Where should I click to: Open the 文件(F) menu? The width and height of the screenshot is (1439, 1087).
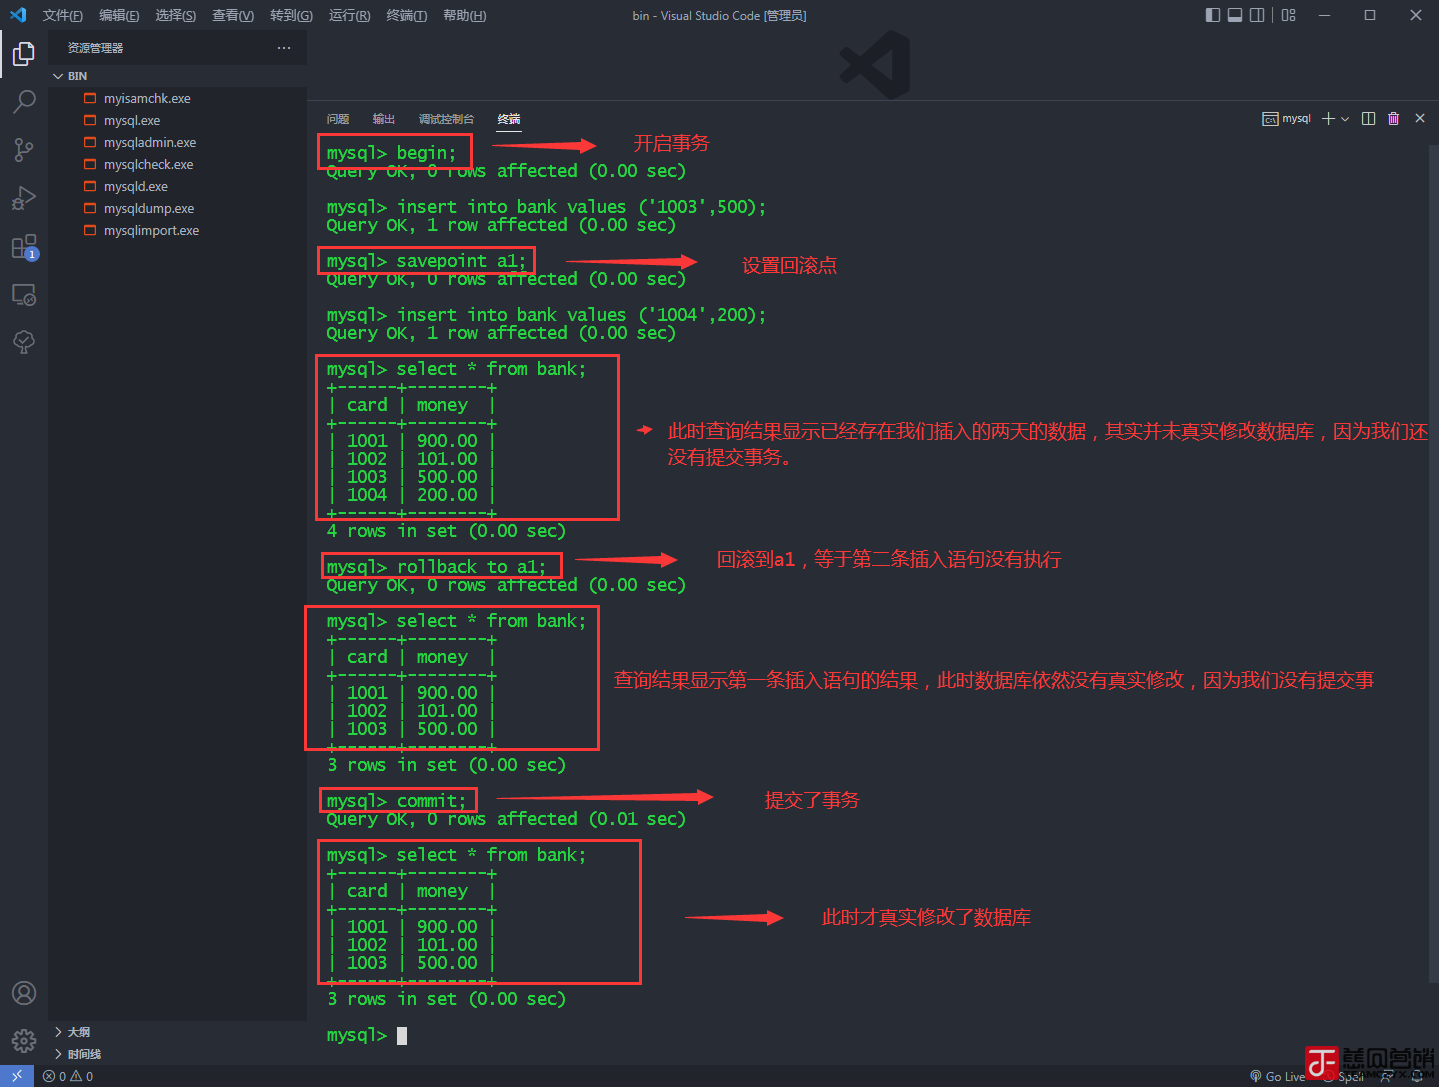point(62,15)
